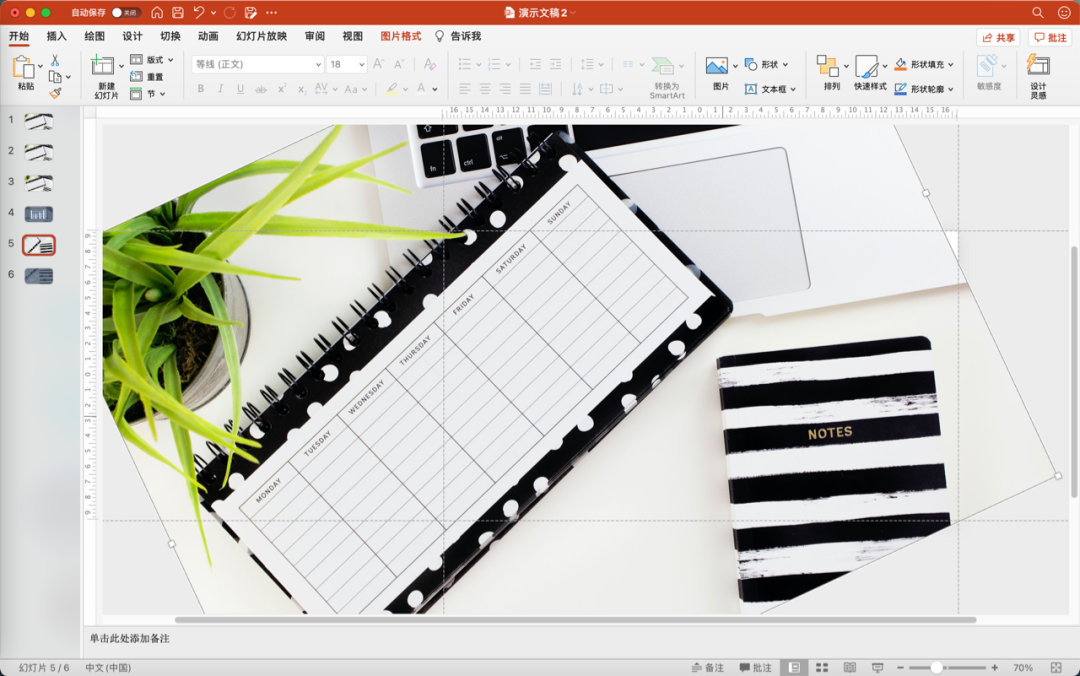The image size is (1080, 676).
Task: Open the Review (审阅) tab
Action: click(x=315, y=36)
